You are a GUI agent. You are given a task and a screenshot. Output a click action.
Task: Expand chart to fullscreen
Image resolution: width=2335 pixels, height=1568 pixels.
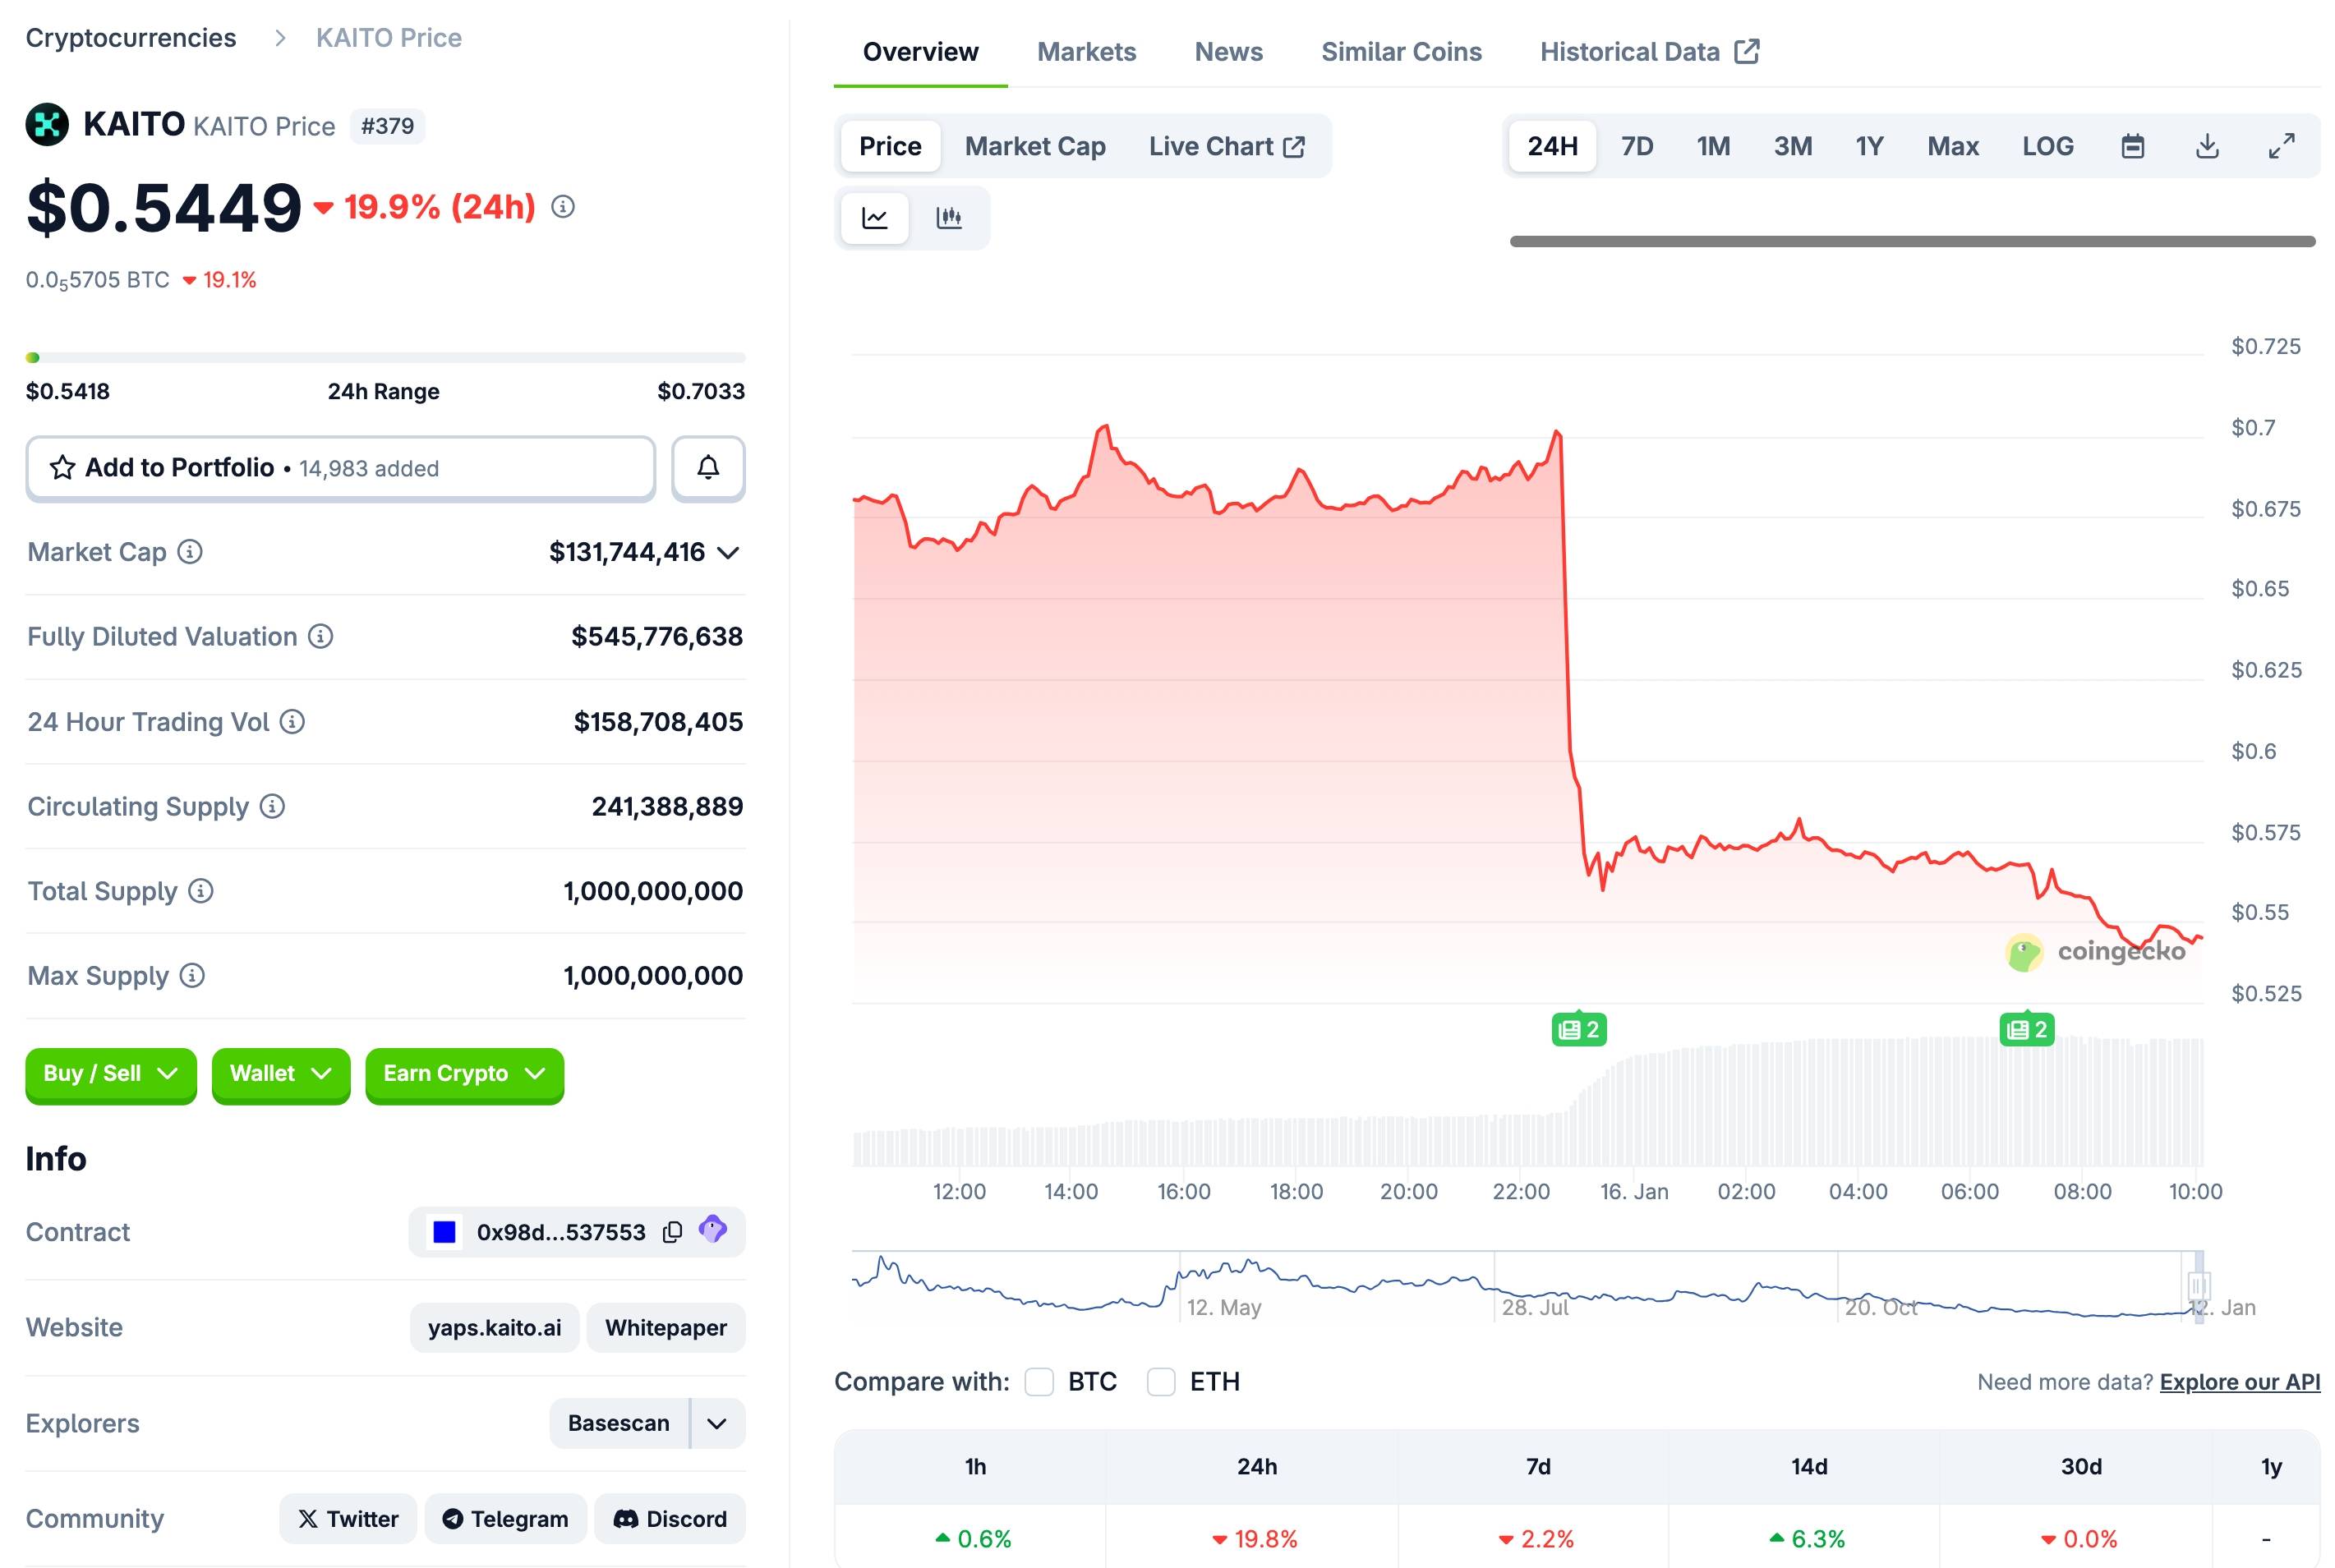coord(2281,147)
